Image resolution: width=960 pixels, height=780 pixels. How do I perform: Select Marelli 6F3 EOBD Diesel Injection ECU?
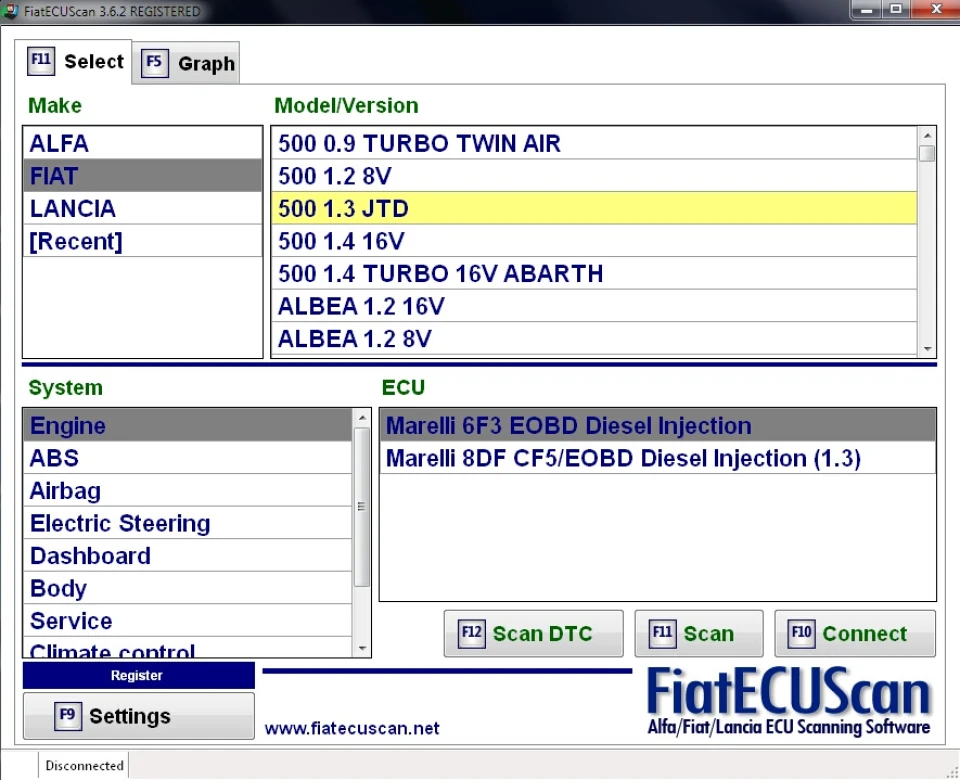coord(658,425)
